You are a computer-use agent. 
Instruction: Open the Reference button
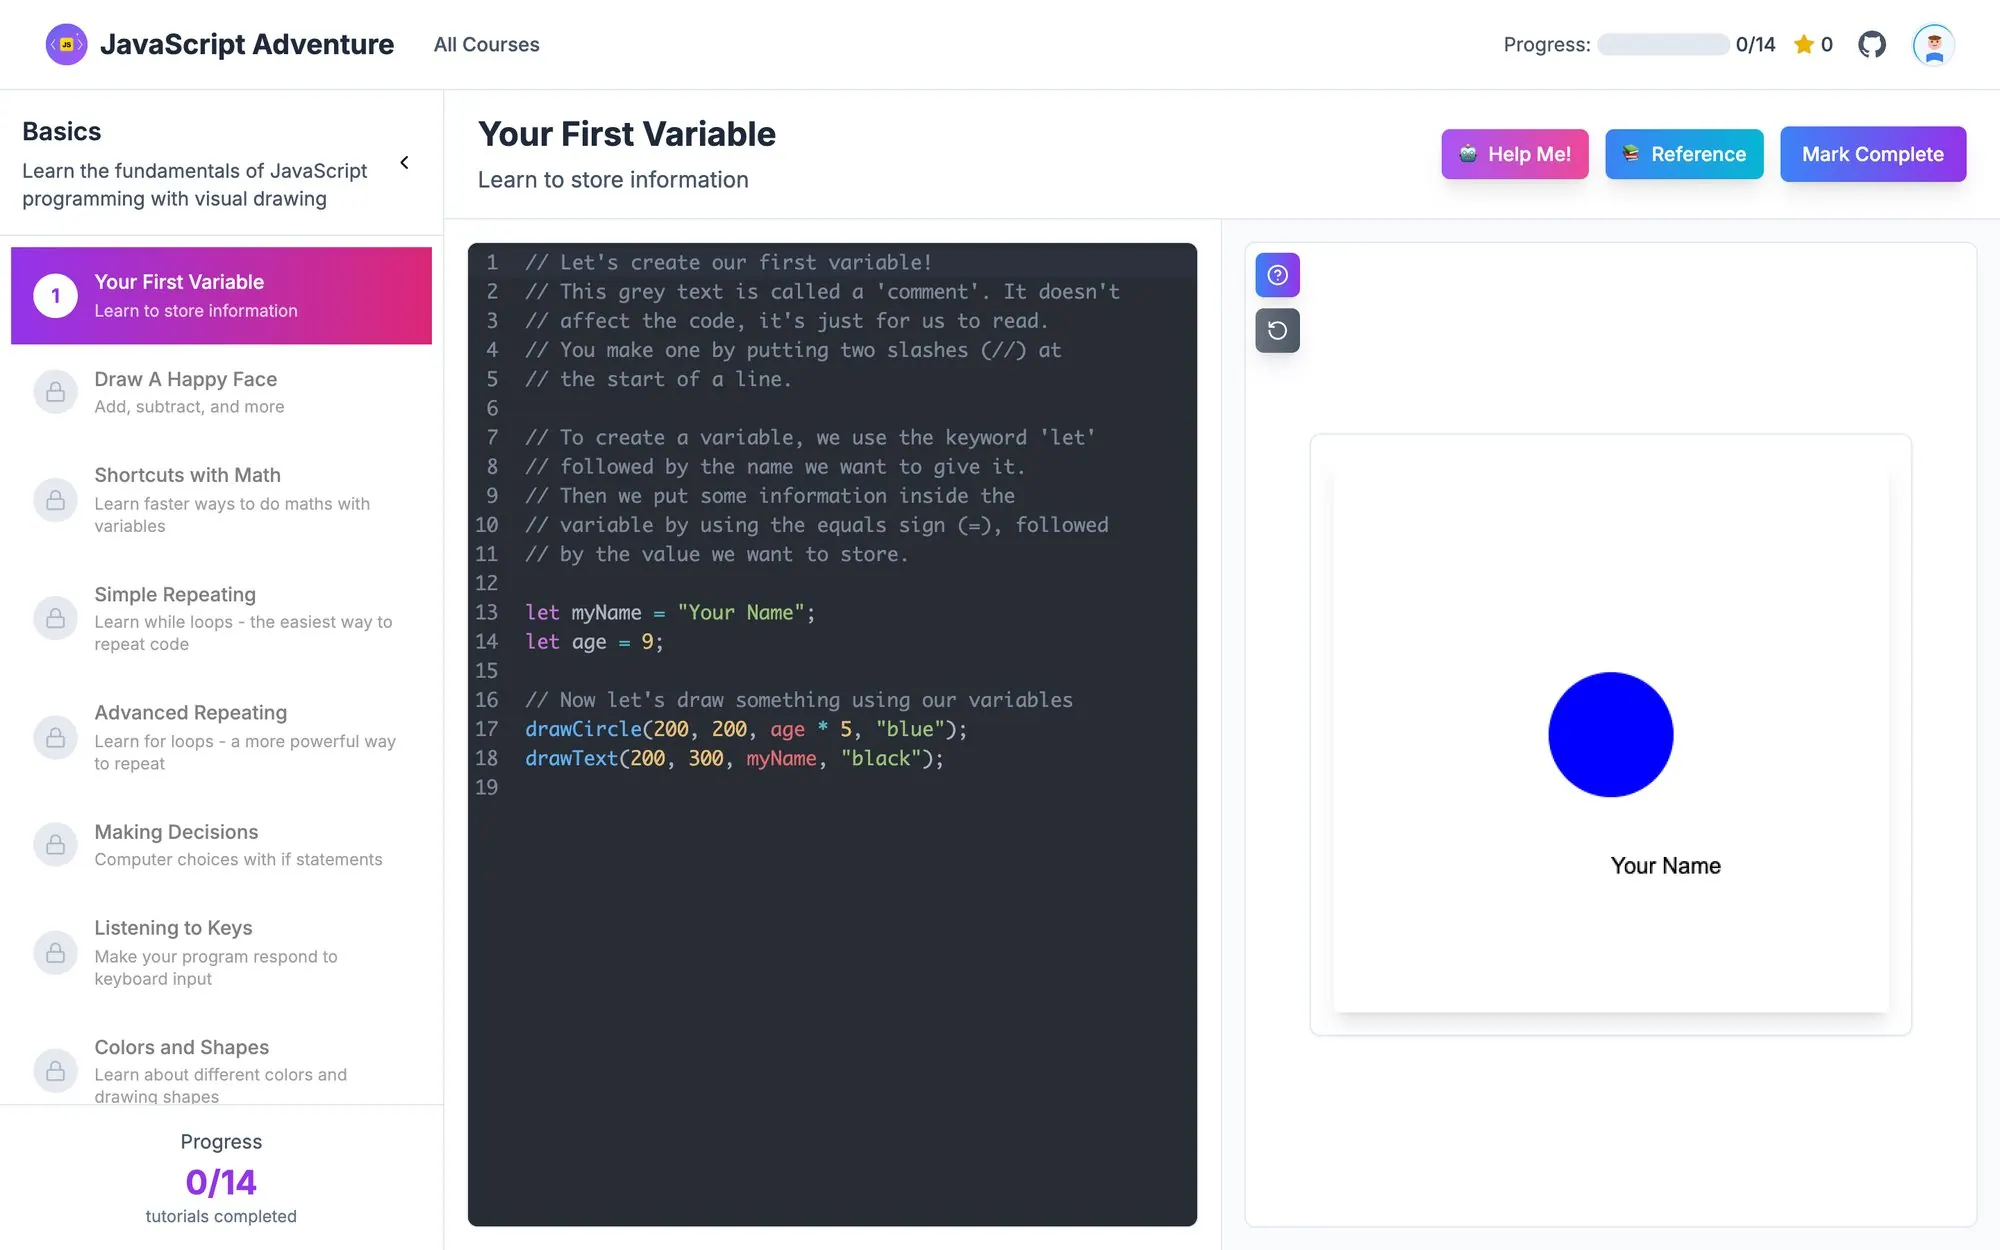pyautogui.click(x=1684, y=154)
